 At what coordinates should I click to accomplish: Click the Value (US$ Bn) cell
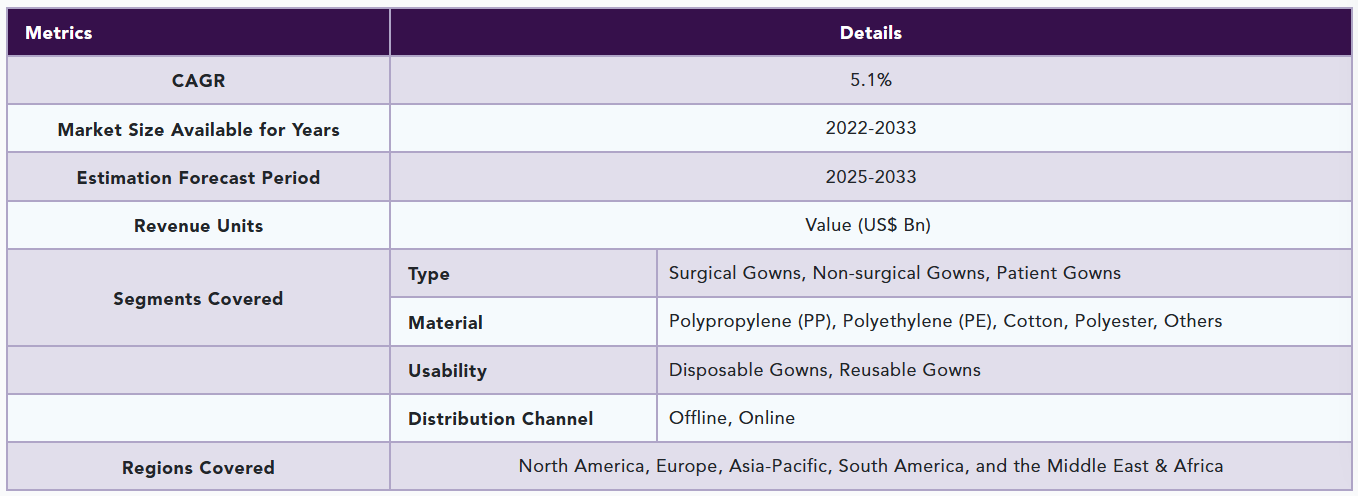click(868, 225)
